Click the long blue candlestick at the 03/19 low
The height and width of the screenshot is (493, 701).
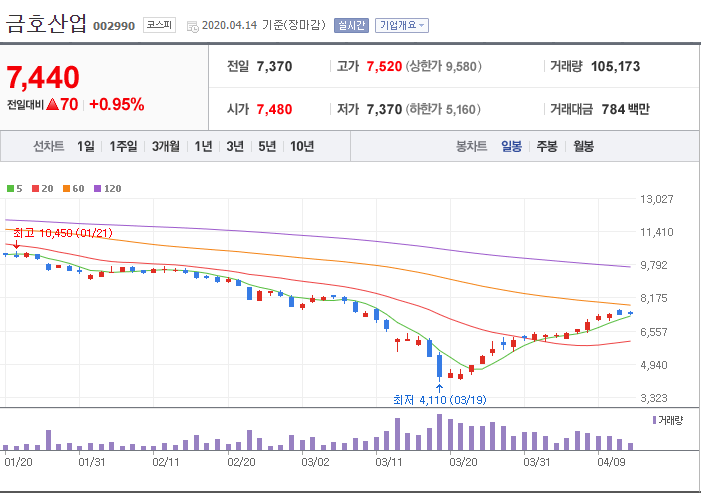coord(439,367)
